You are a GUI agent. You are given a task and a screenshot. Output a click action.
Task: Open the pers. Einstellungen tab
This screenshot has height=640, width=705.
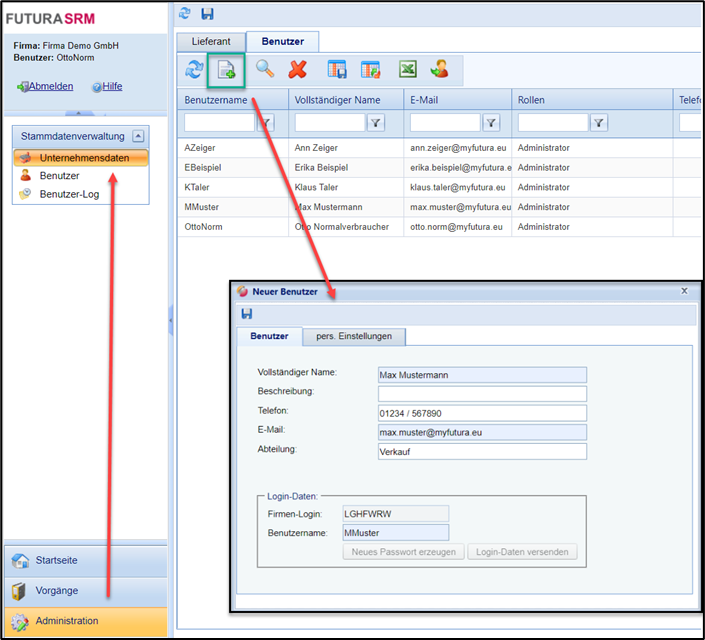click(354, 336)
